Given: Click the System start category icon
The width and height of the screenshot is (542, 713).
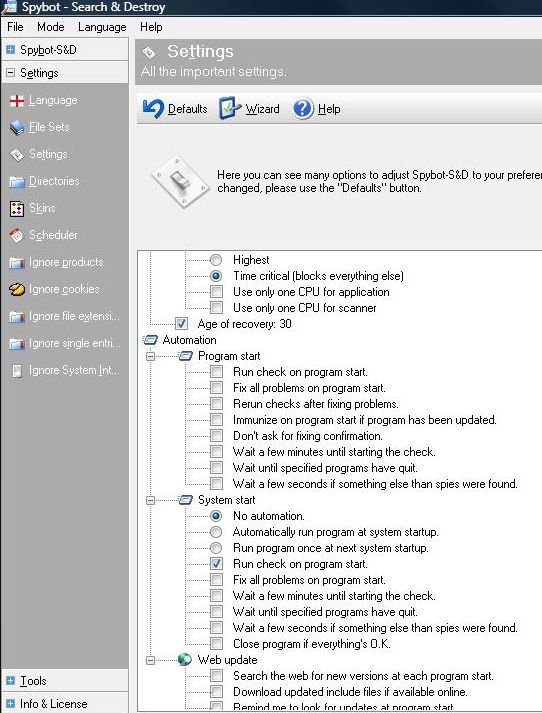Looking at the screenshot, I should [186, 500].
